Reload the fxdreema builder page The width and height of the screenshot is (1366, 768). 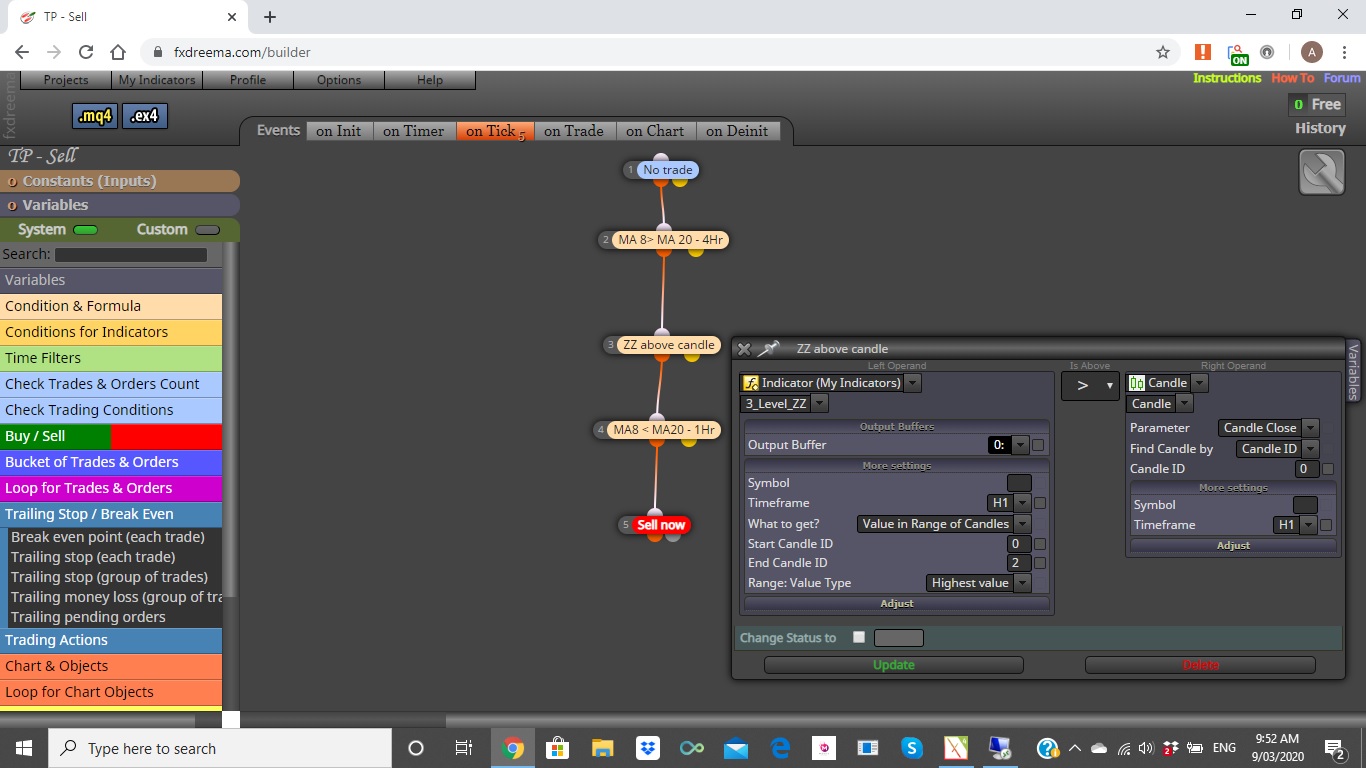86,52
